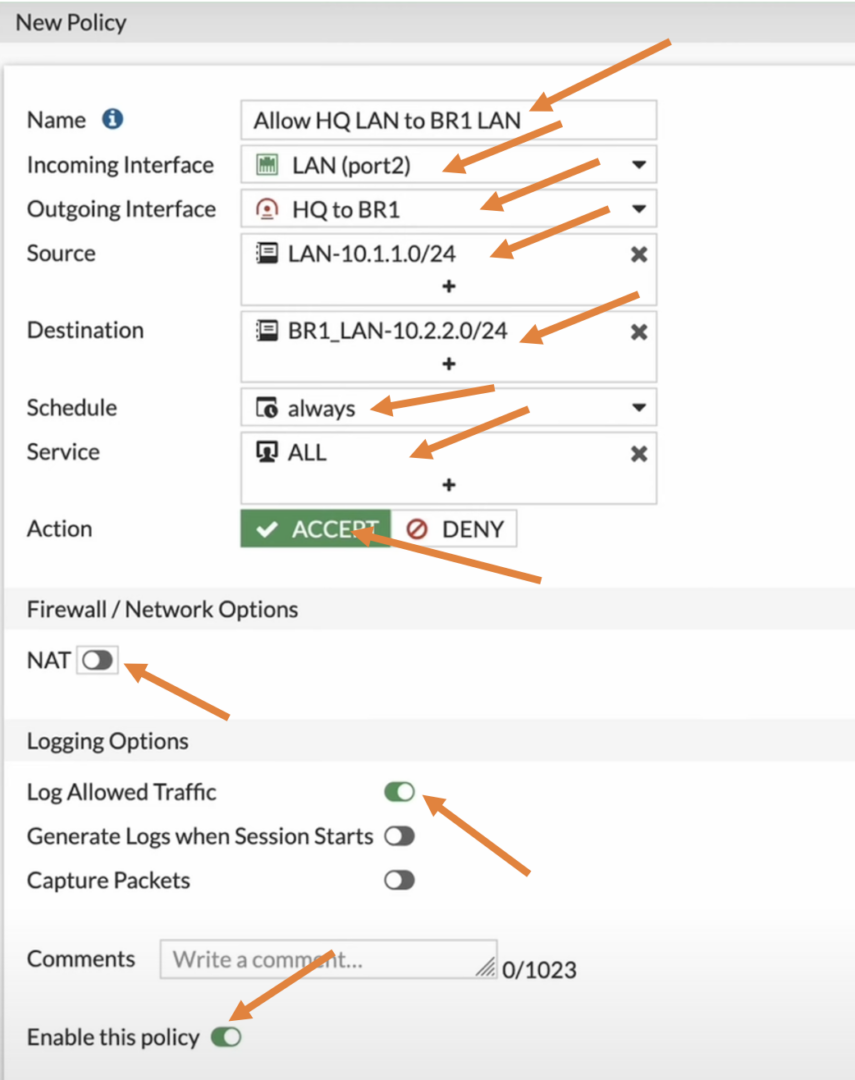Disable the Log Allowed Traffic toggle
This screenshot has height=1080, width=855.
click(x=398, y=791)
